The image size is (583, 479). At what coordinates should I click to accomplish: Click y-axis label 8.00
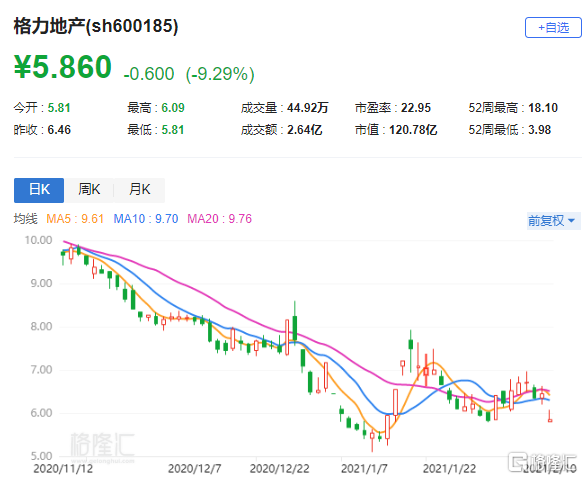pos(41,327)
